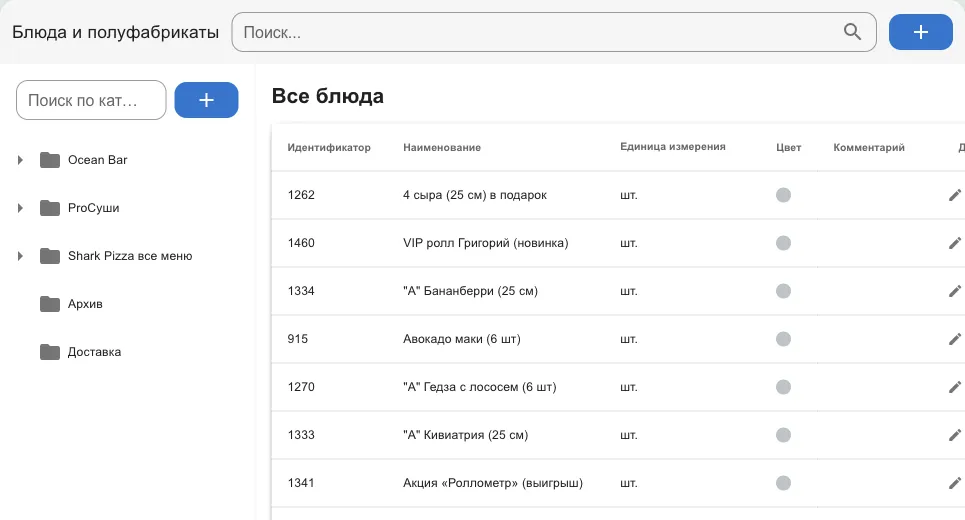Open the Архив folder icon
The width and height of the screenshot is (965, 520).
point(50,304)
